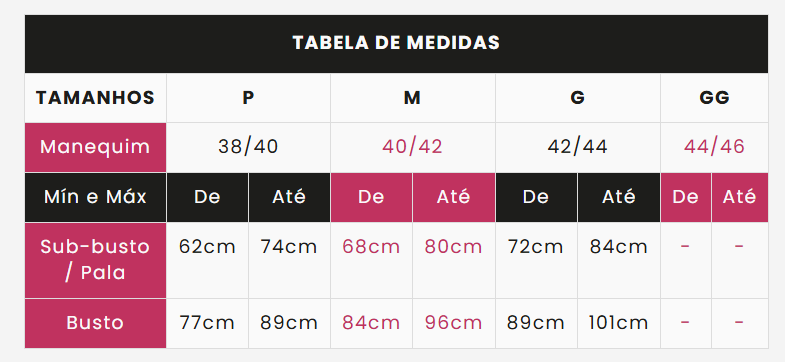Click the TABELA DE MEDIDAS title bar

click(x=396, y=44)
